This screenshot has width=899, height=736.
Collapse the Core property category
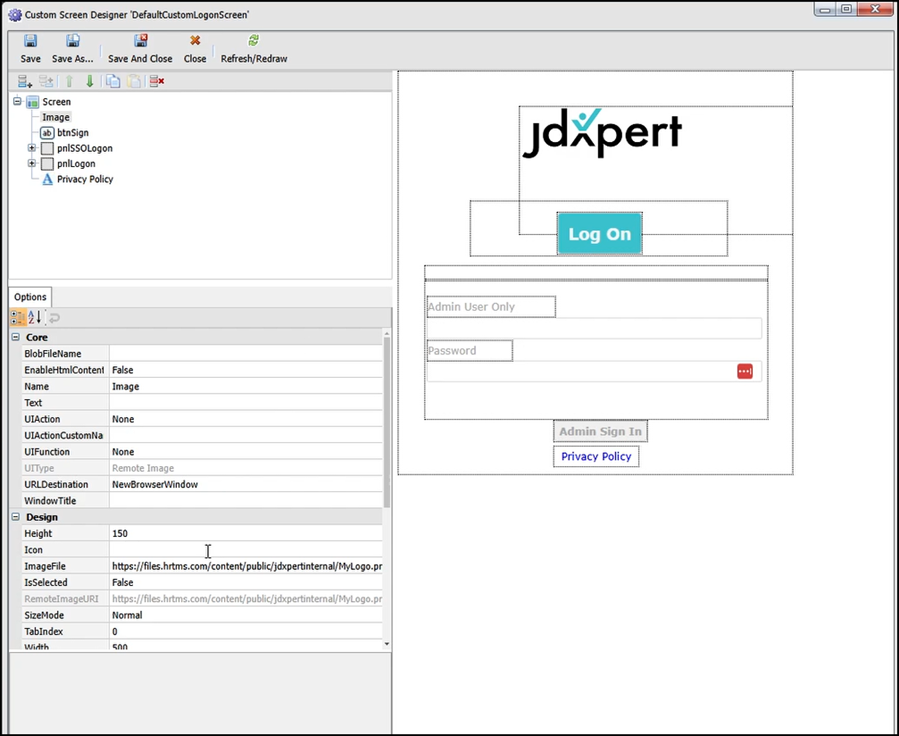pos(16,338)
